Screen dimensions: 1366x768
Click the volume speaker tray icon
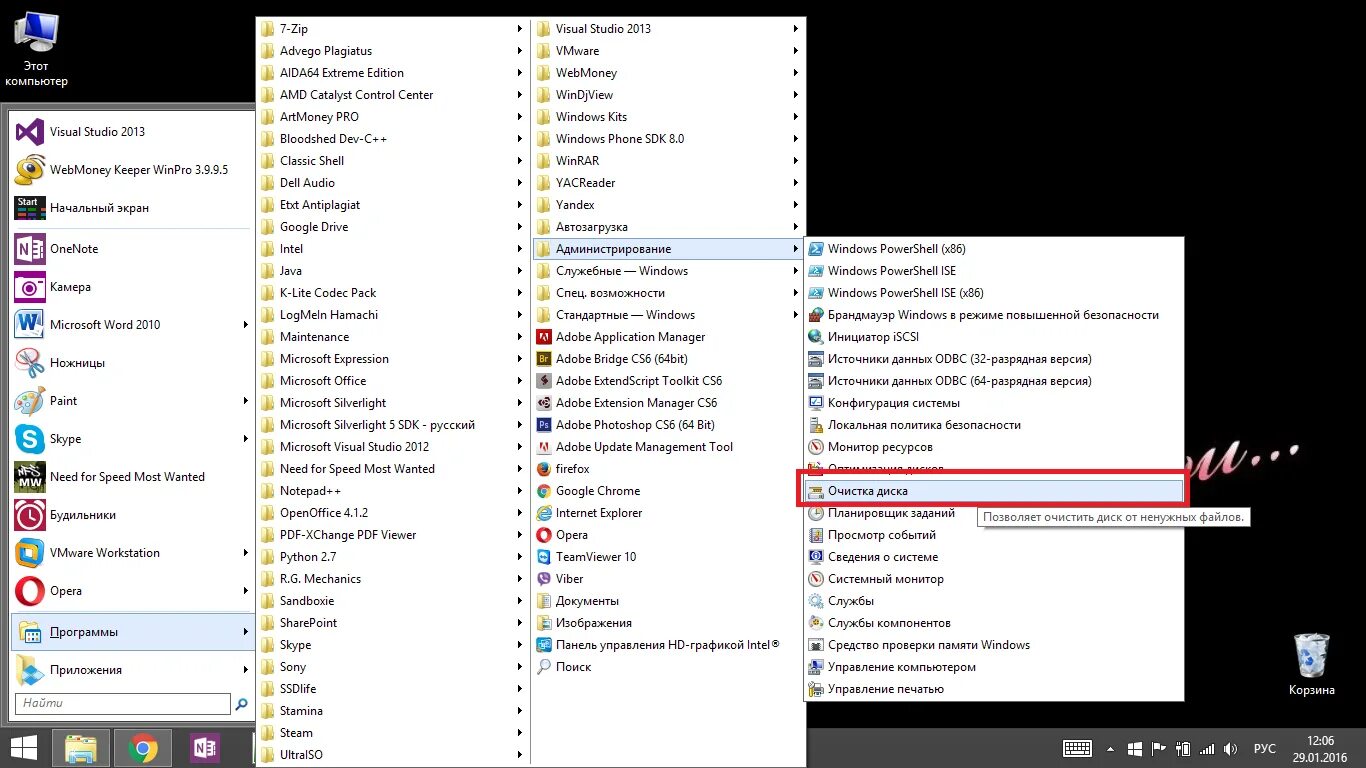[x=1231, y=748]
